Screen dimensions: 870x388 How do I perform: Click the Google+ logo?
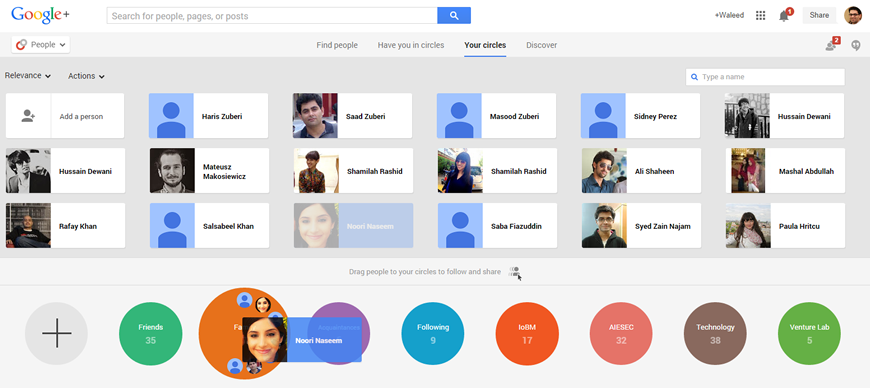point(41,15)
